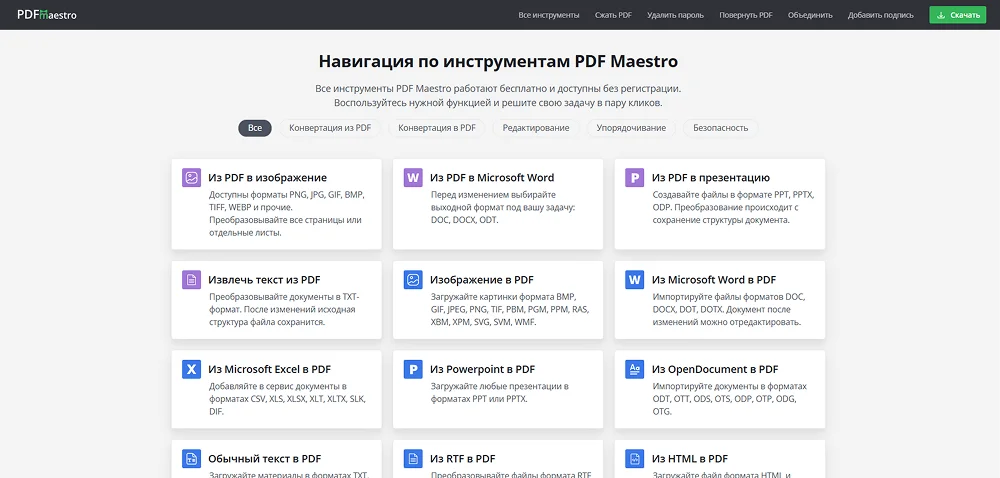Click the P icon for Из Powerpoint в PDF
Viewport: 1000px width, 478px height.
coord(412,370)
